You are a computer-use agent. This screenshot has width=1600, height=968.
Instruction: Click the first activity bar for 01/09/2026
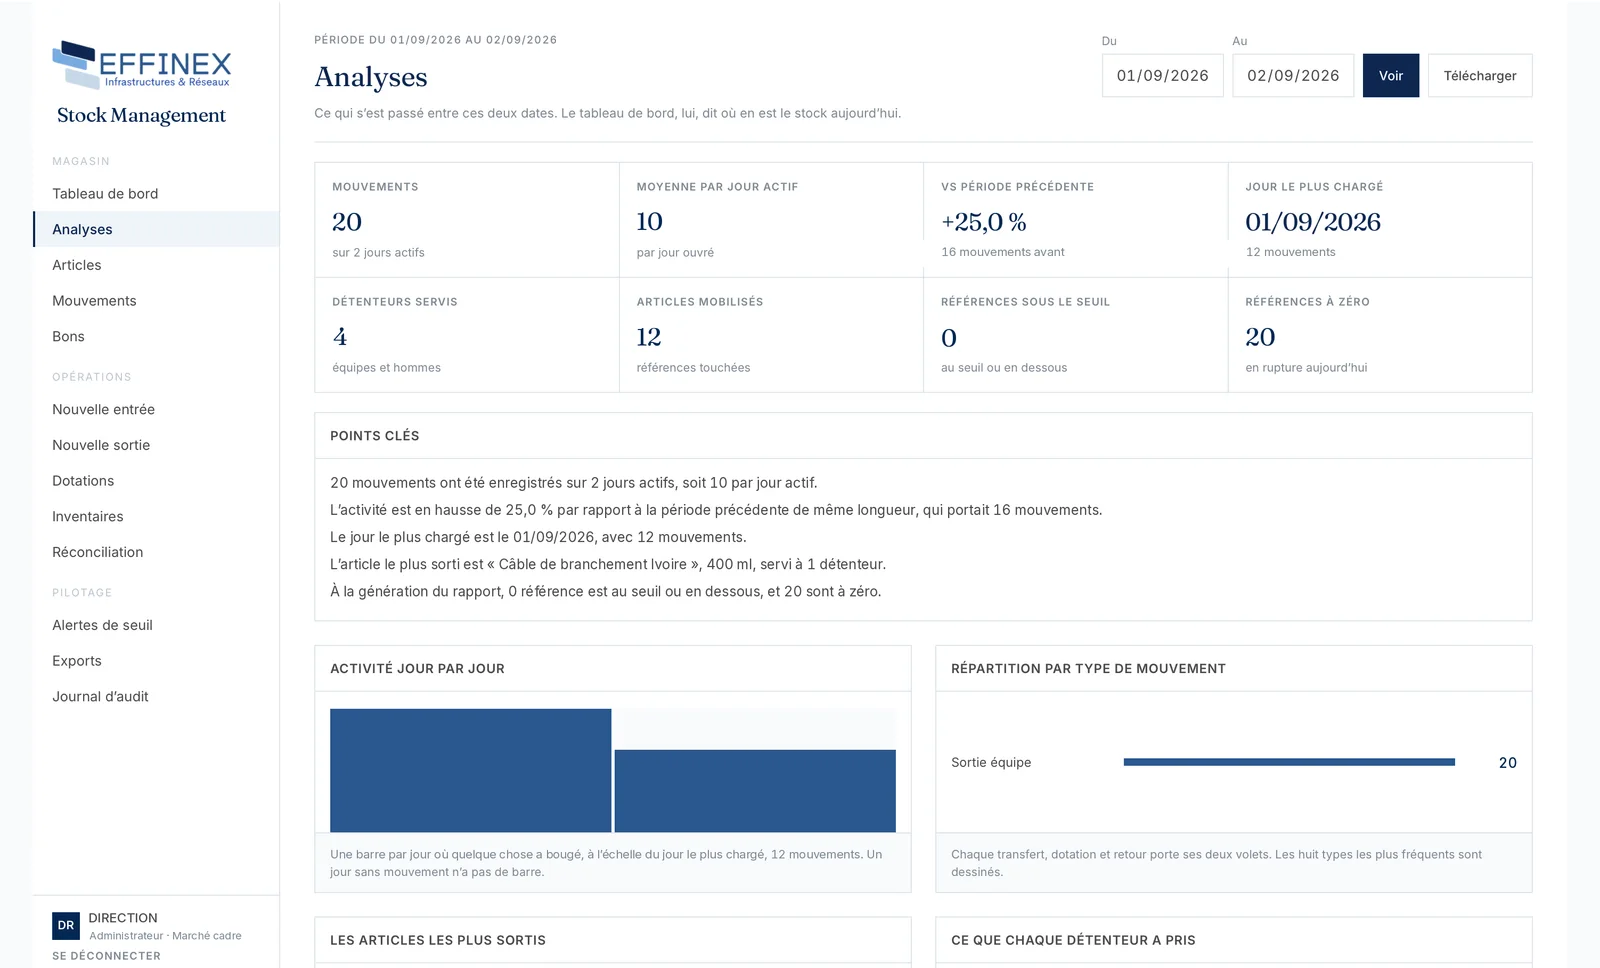(470, 771)
